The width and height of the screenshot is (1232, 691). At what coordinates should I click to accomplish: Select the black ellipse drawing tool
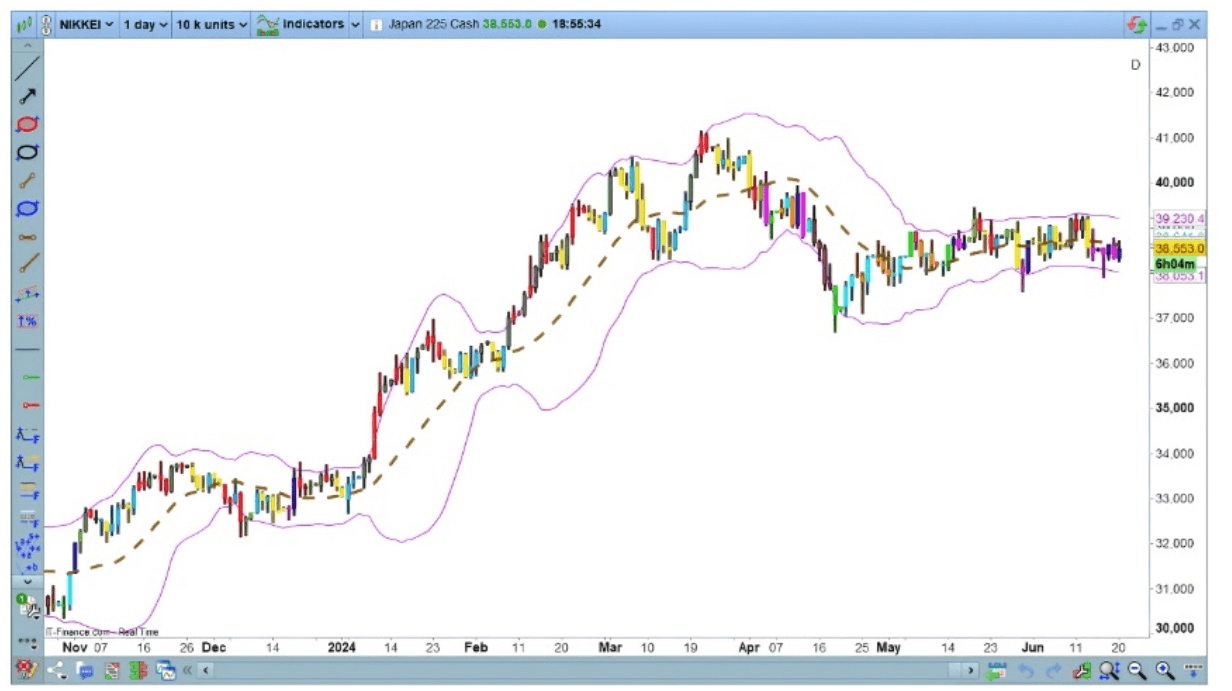[27, 152]
